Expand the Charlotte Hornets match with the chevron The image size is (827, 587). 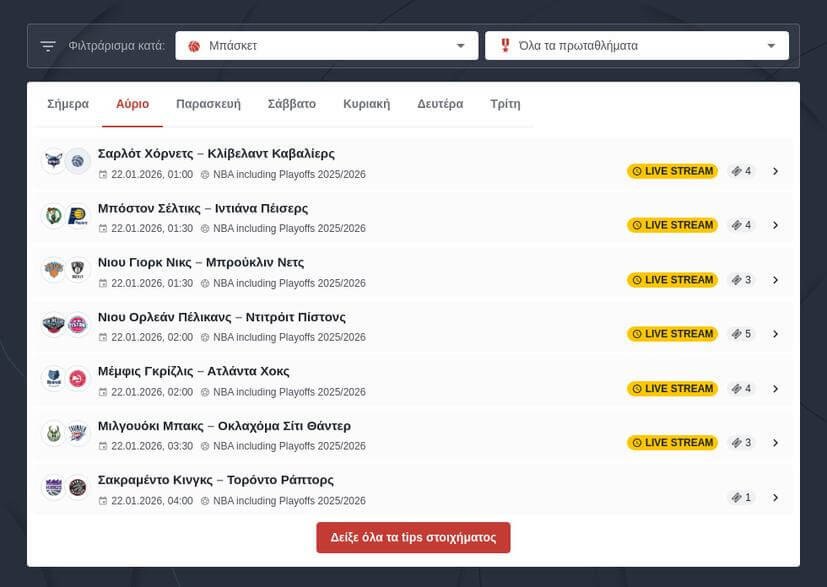coord(775,171)
